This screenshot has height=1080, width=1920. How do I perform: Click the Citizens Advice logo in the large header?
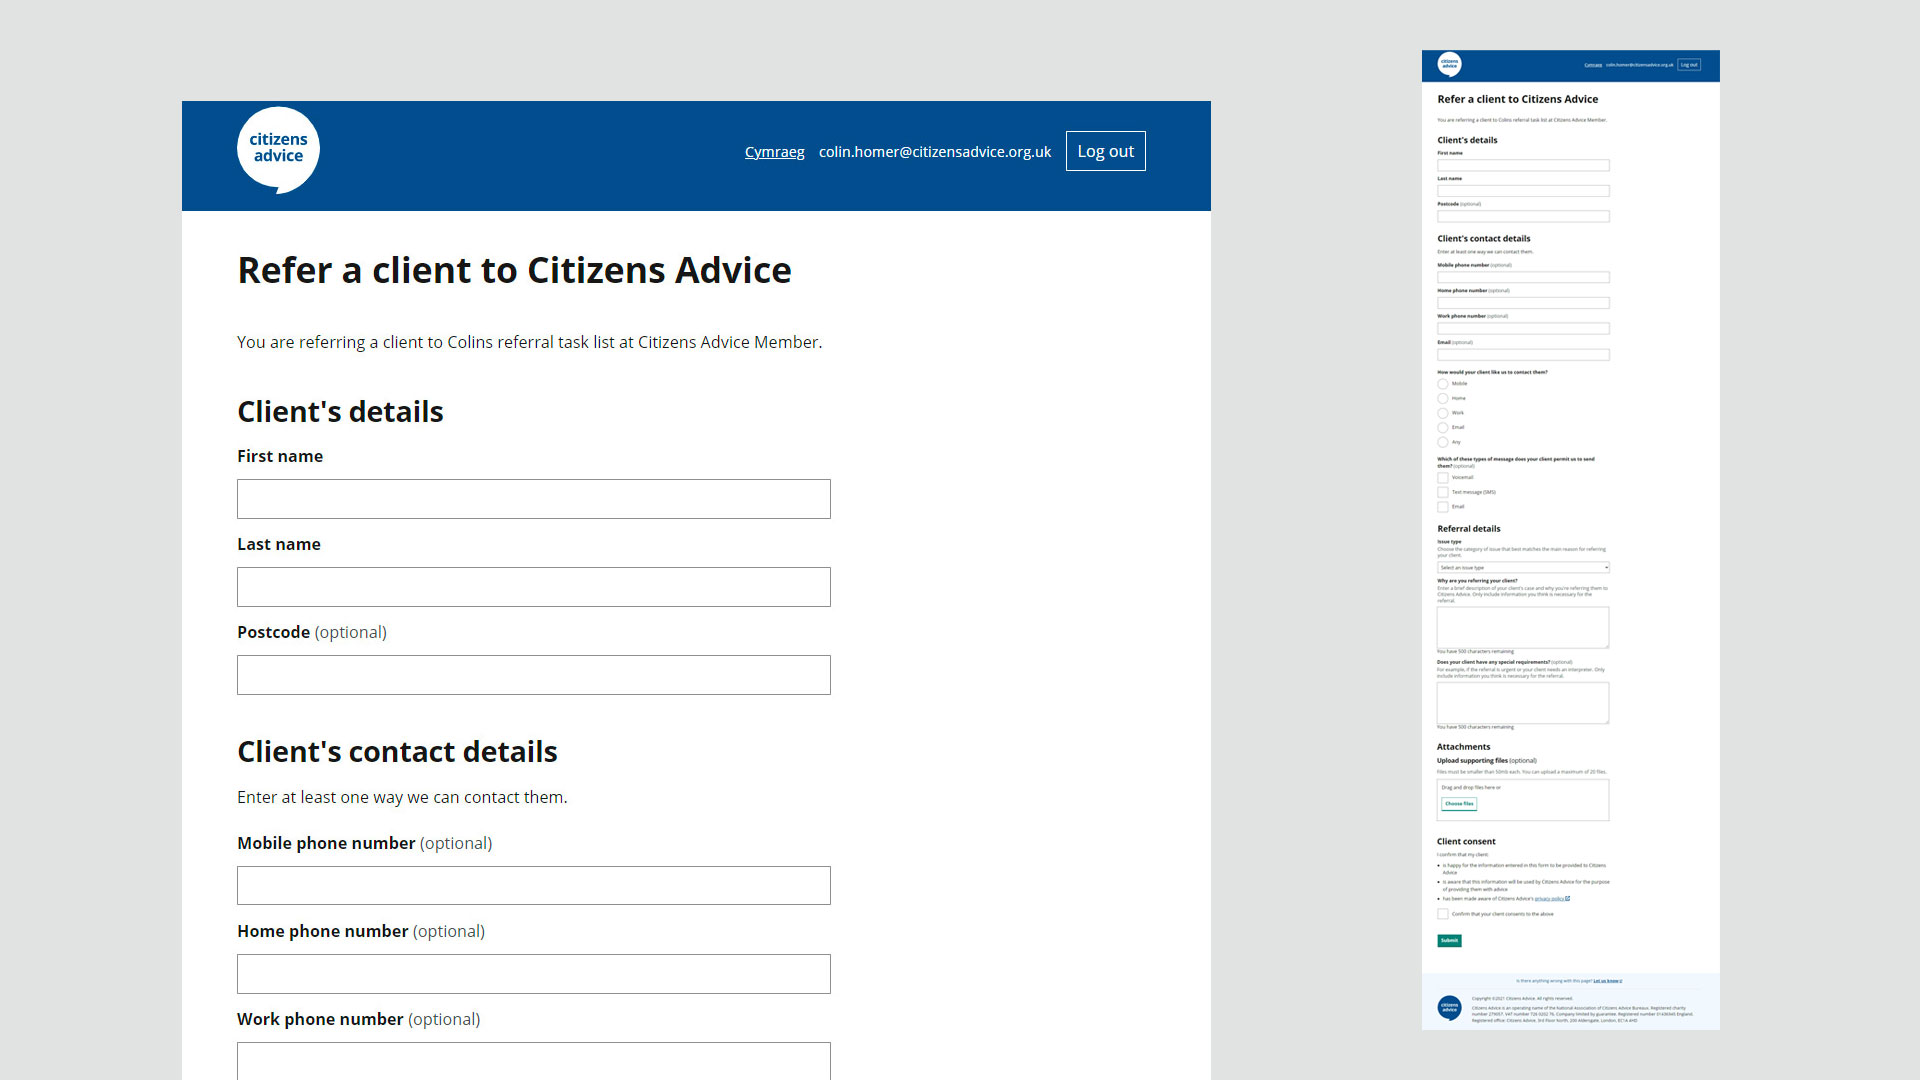278,150
